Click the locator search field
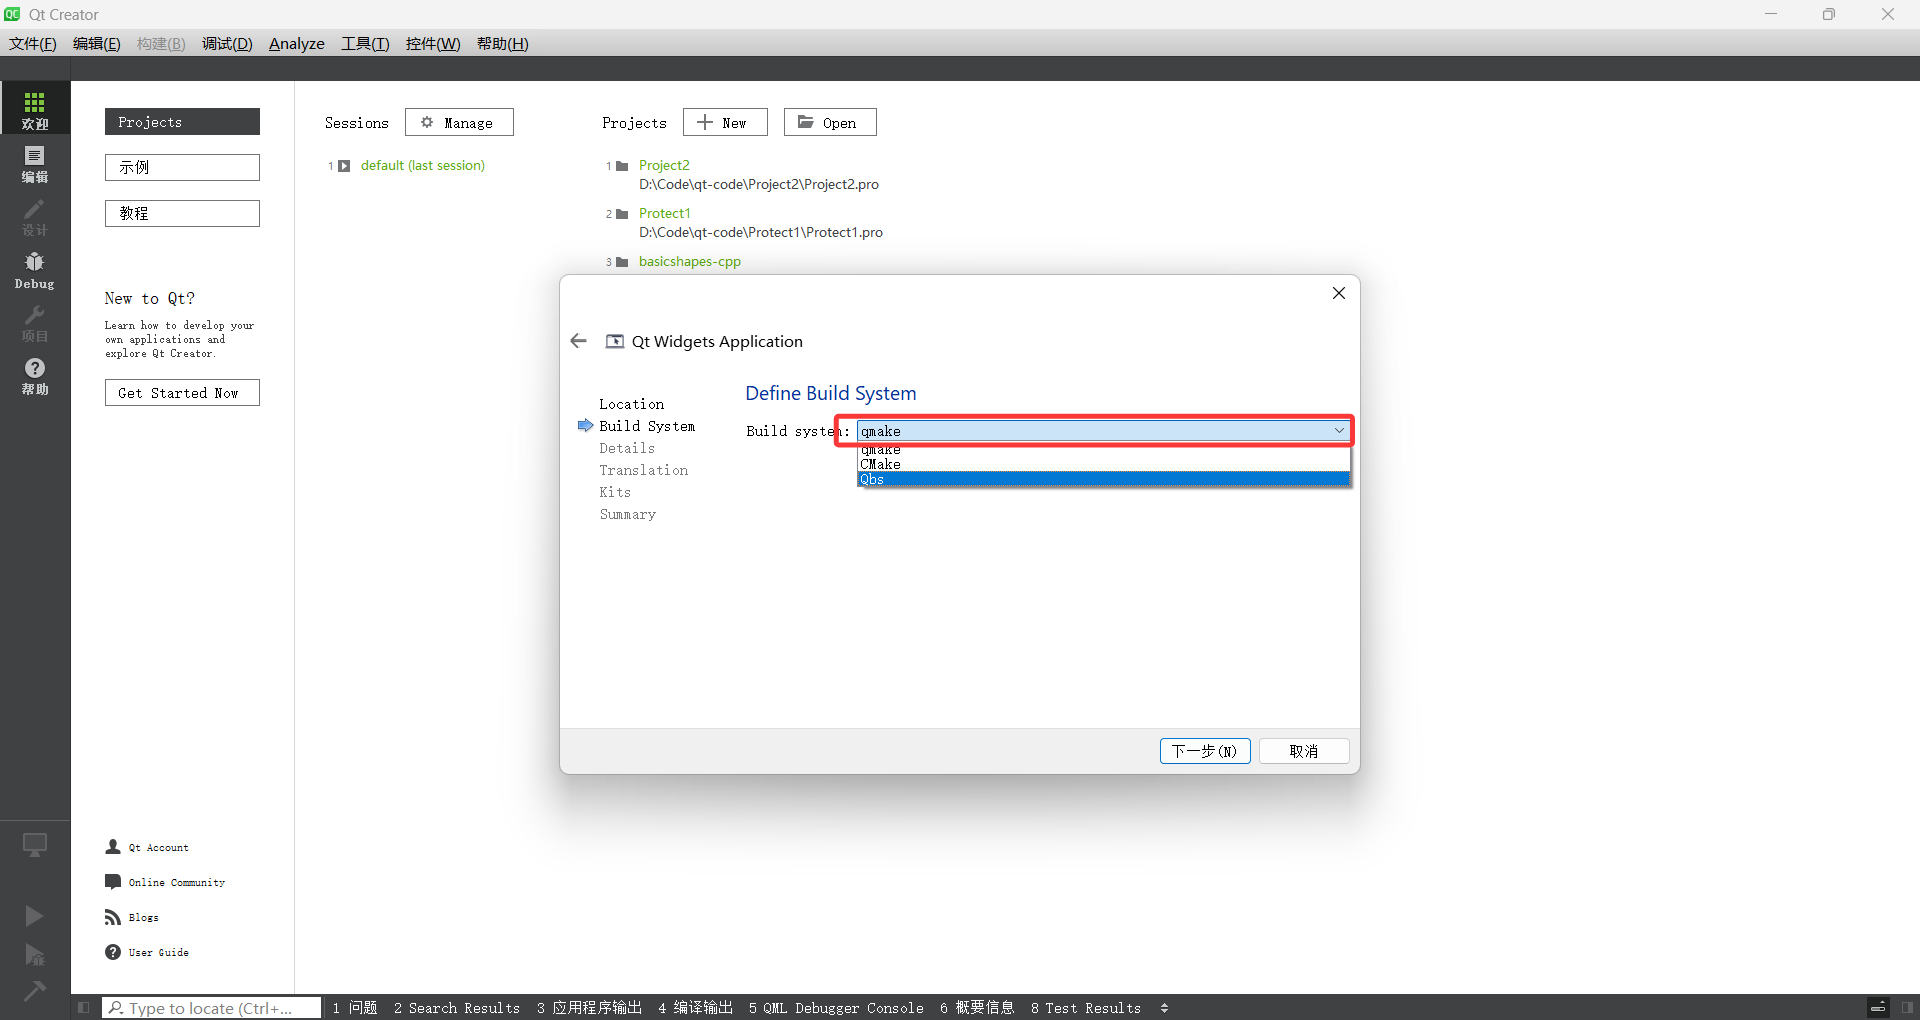The image size is (1920, 1020). [x=212, y=1008]
